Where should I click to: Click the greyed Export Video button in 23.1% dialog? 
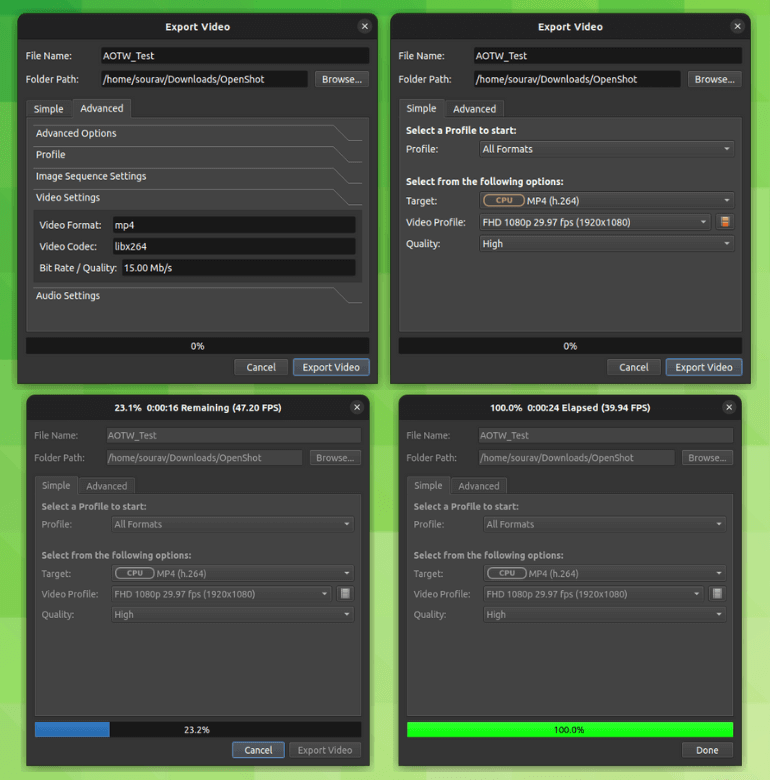(x=325, y=750)
